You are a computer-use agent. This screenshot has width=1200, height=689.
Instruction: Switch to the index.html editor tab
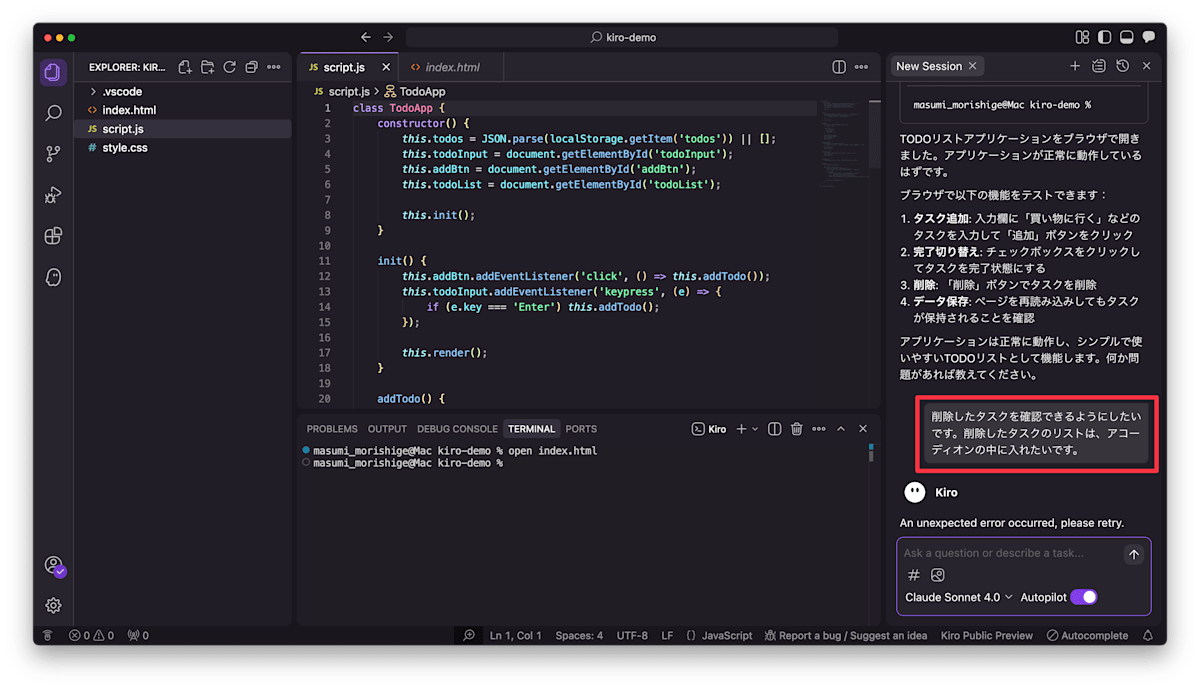tap(452, 67)
